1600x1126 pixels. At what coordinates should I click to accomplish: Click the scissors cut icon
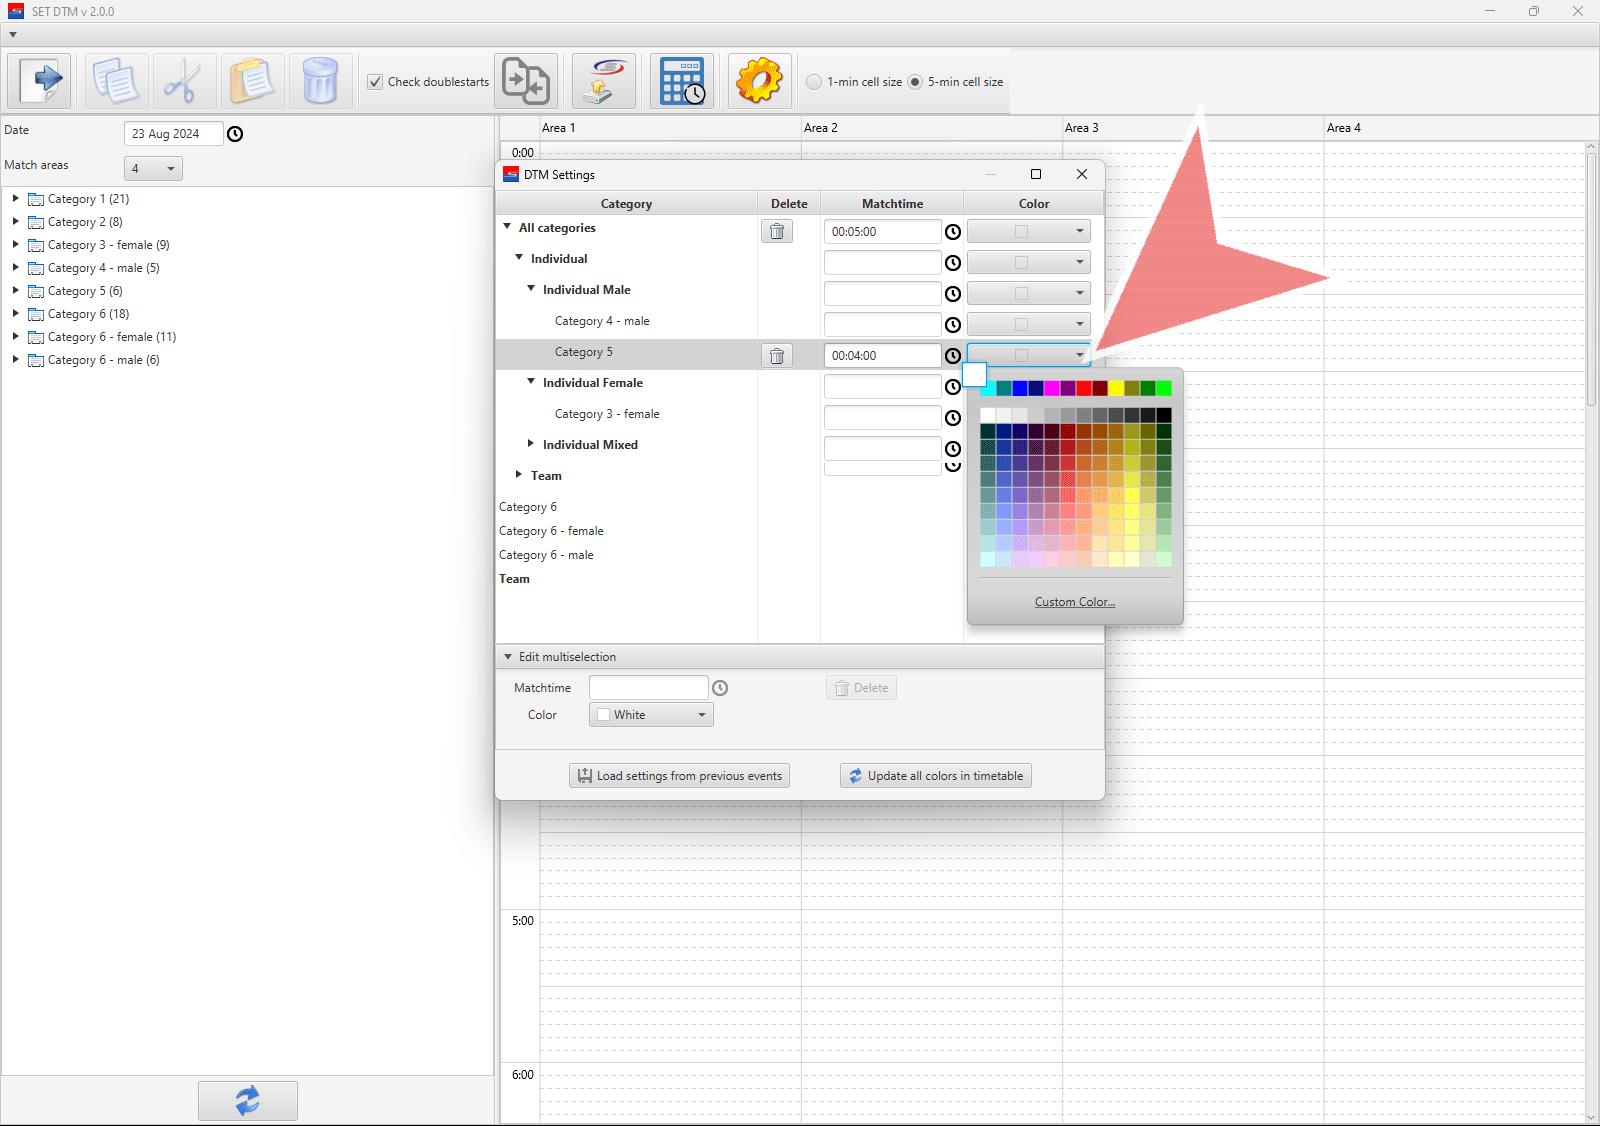184,81
